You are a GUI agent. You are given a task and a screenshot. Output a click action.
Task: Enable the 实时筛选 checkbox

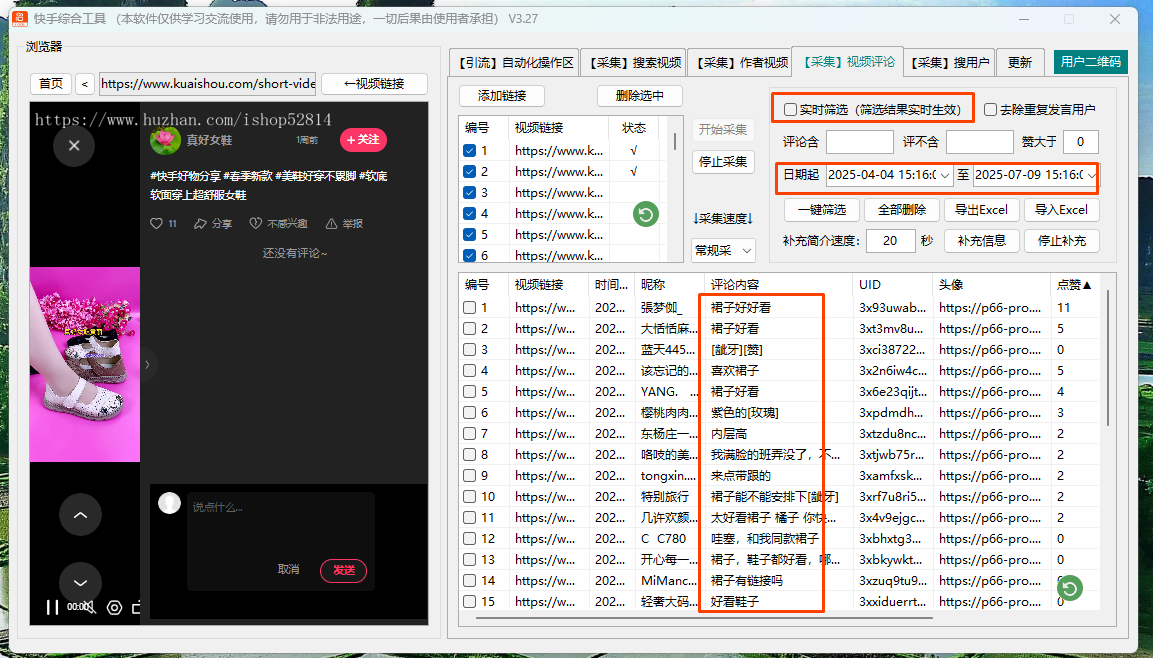pos(790,110)
